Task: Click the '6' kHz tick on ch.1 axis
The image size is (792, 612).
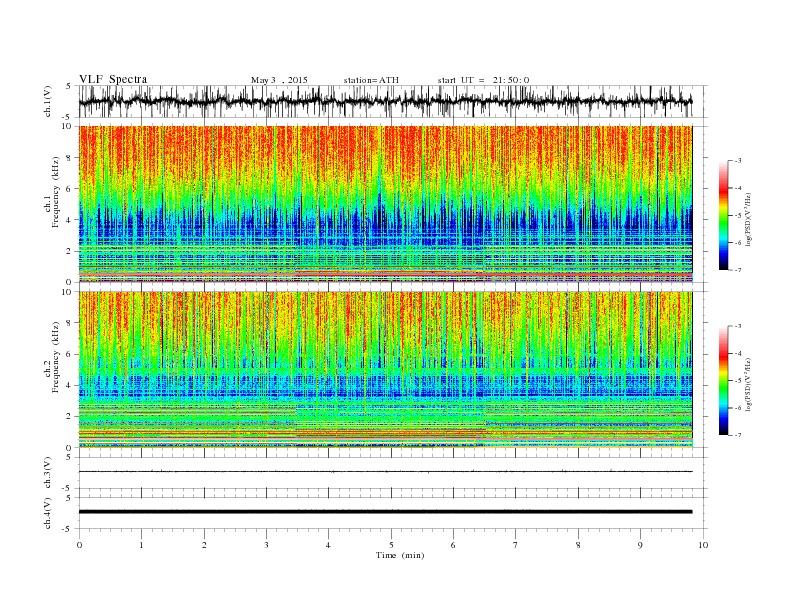Action: tap(69, 189)
